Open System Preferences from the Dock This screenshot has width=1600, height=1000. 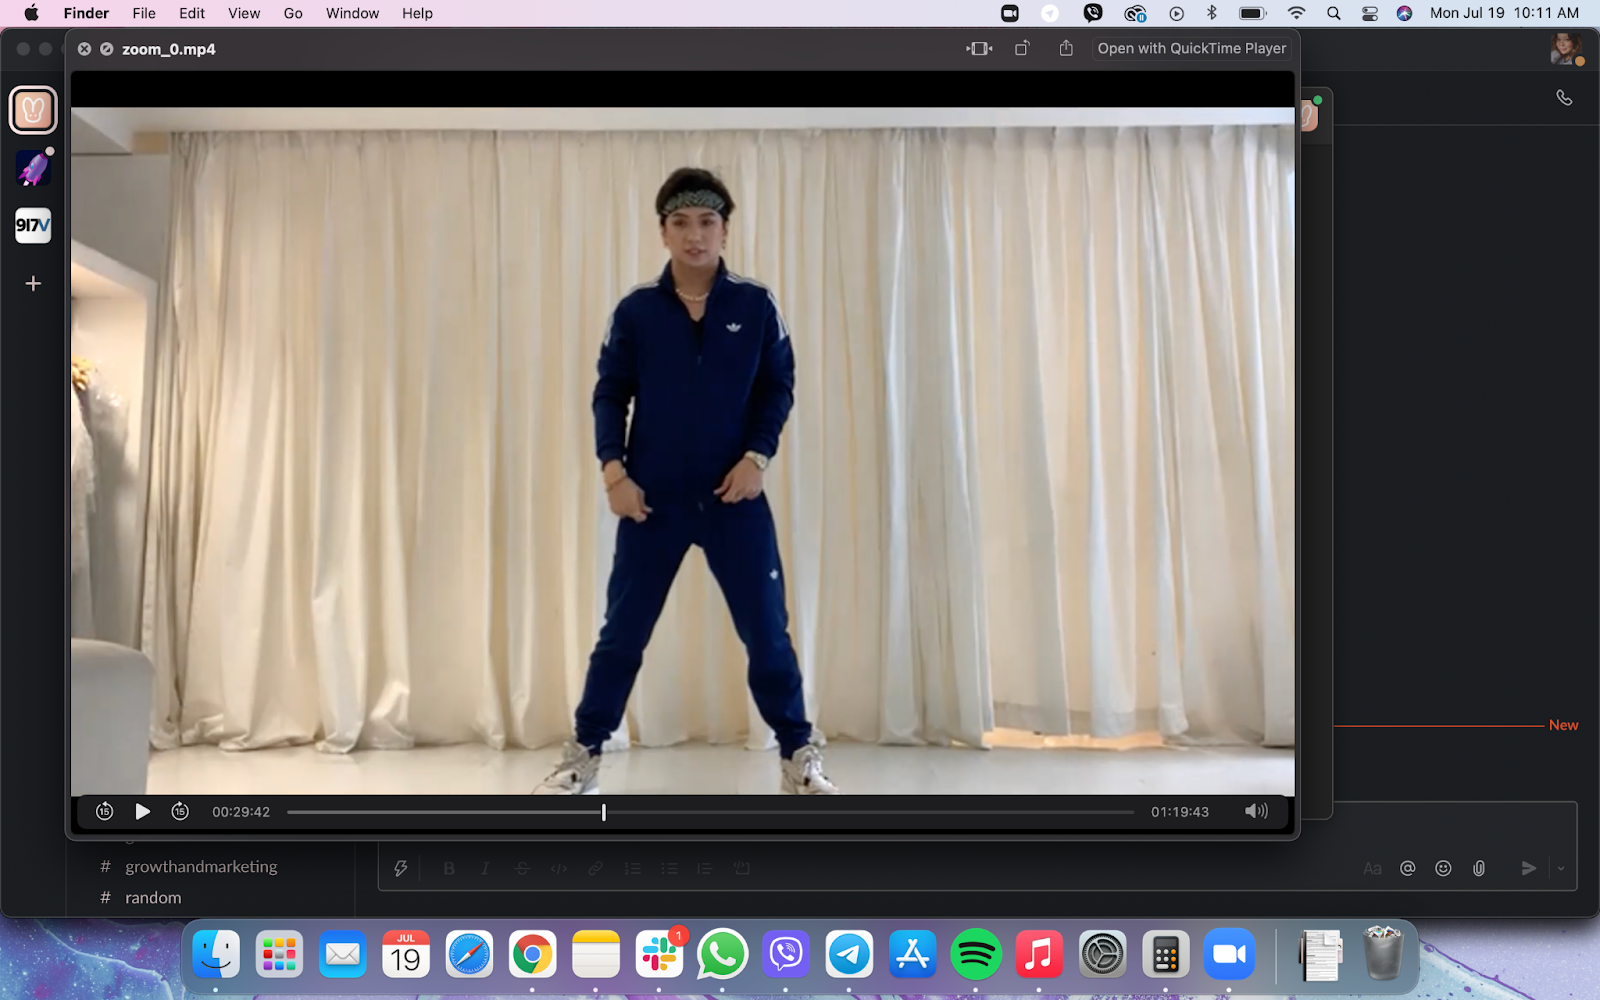[x=1102, y=955]
